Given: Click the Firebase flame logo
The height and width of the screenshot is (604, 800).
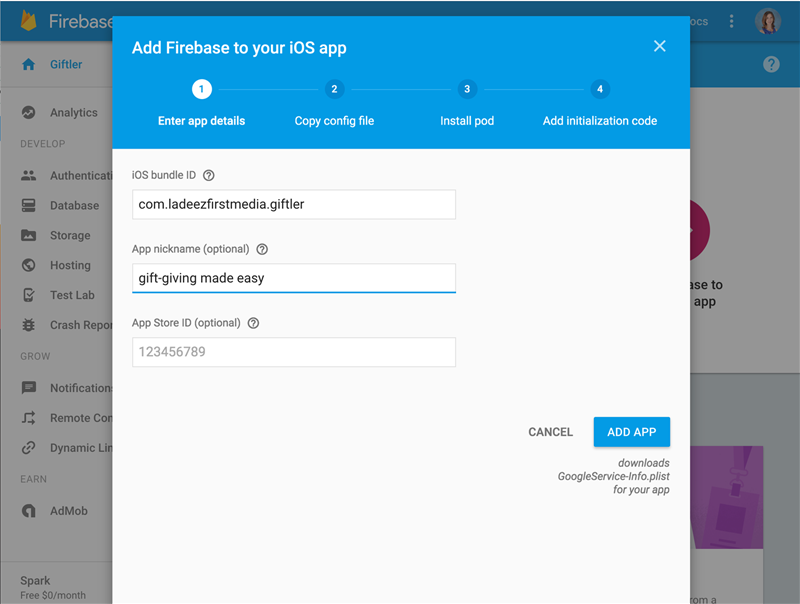Looking at the screenshot, I should pyautogui.click(x=29, y=20).
